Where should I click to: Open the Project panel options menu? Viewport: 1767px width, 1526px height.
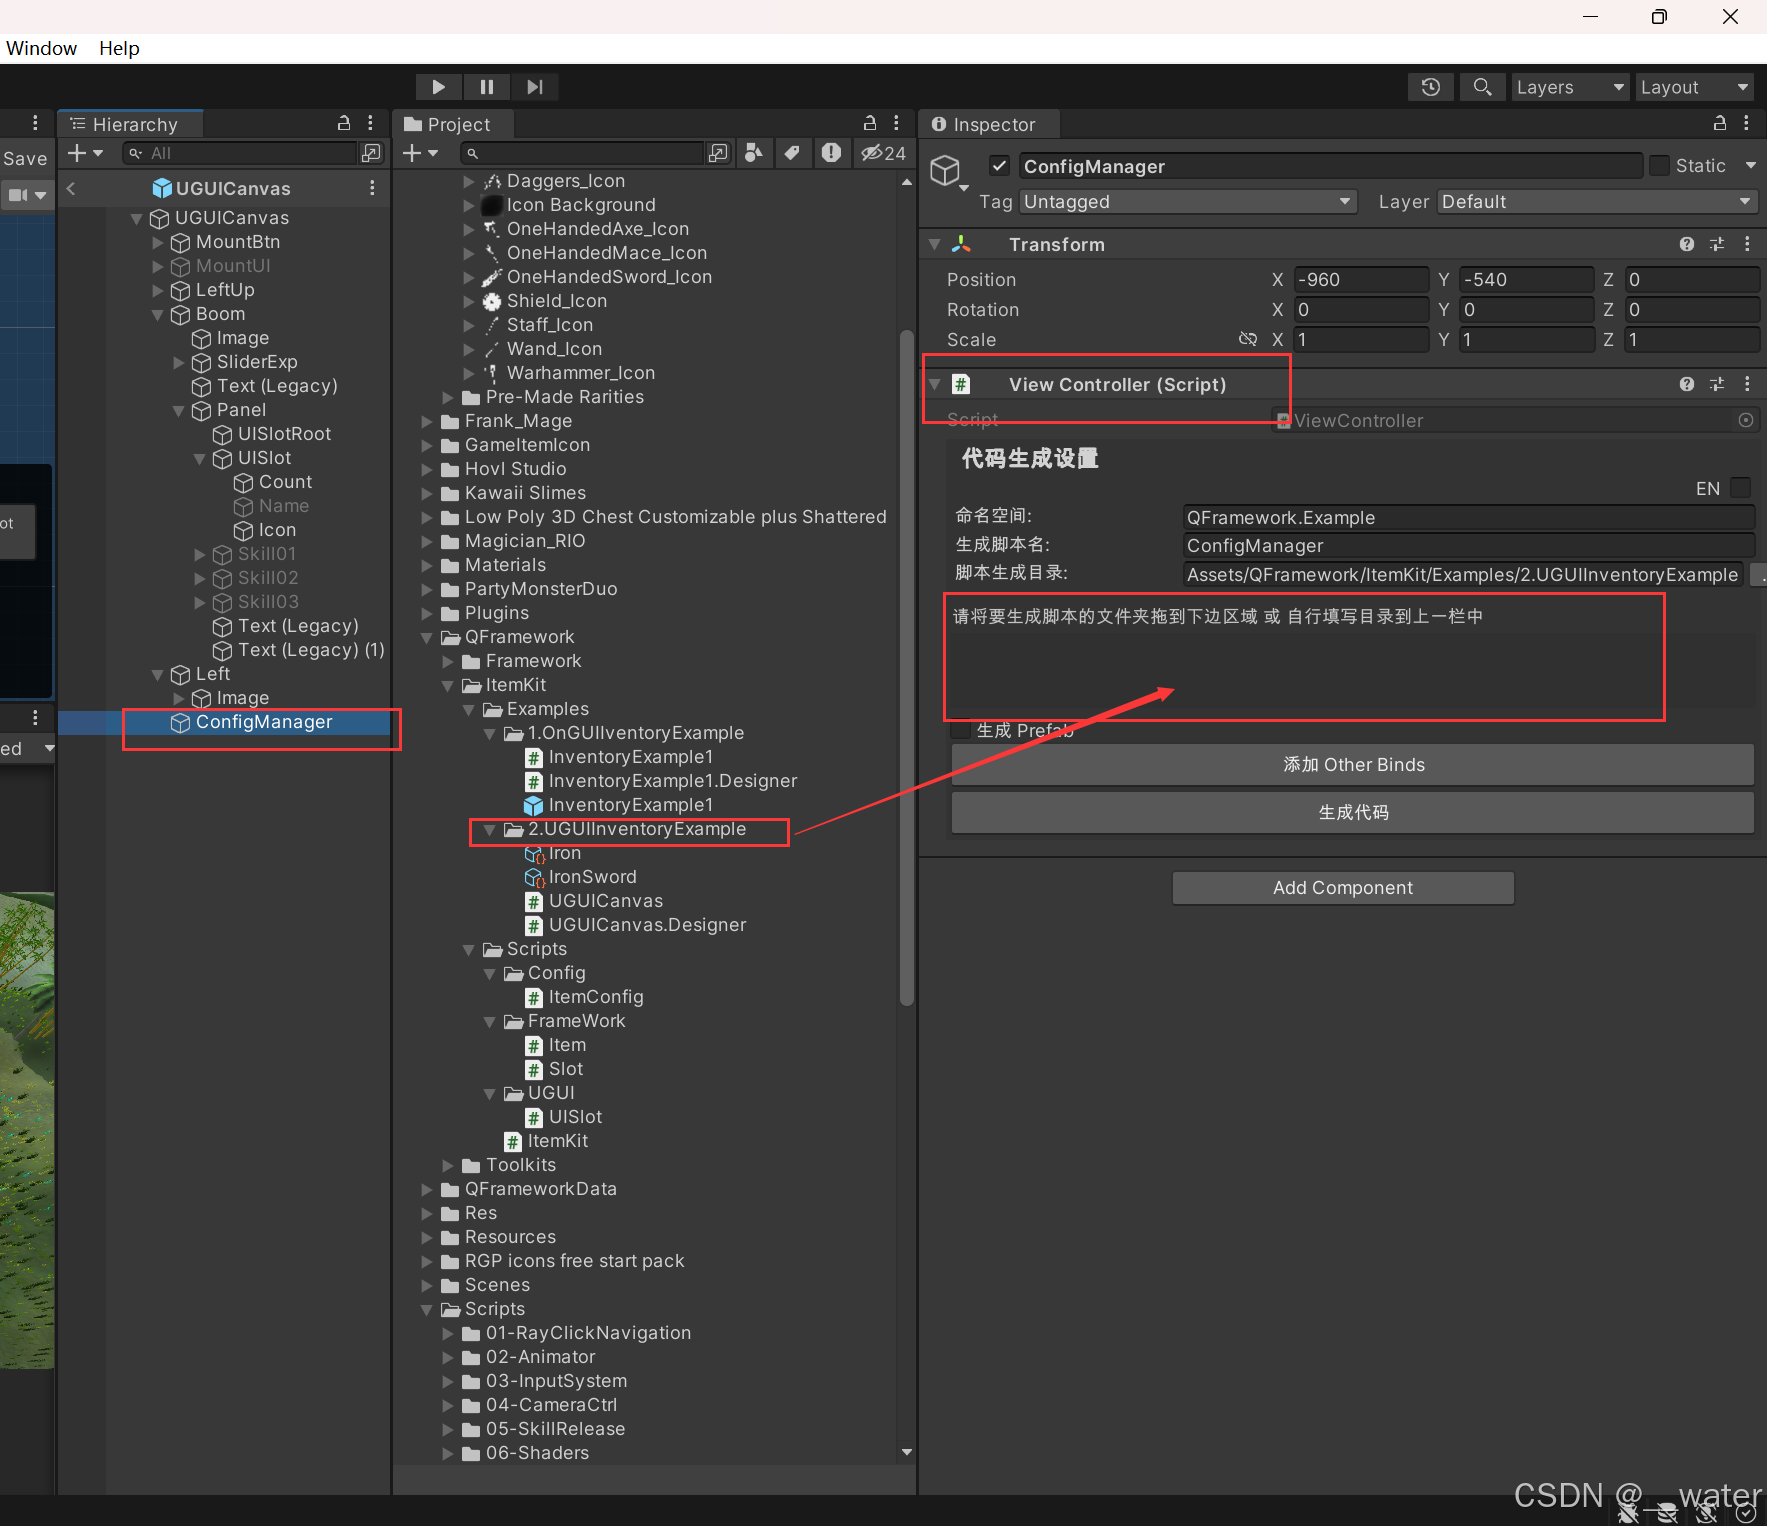click(896, 123)
